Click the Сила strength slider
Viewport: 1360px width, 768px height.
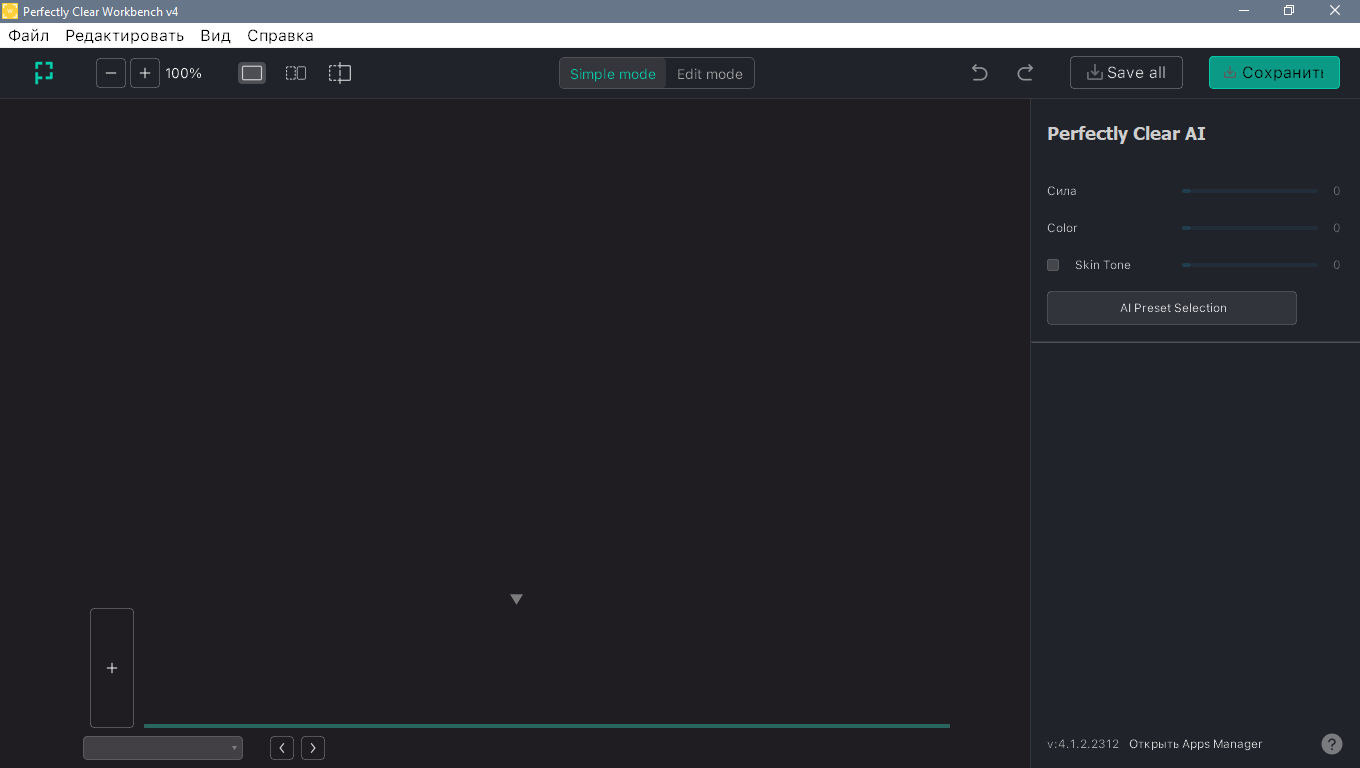click(x=1249, y=191)
